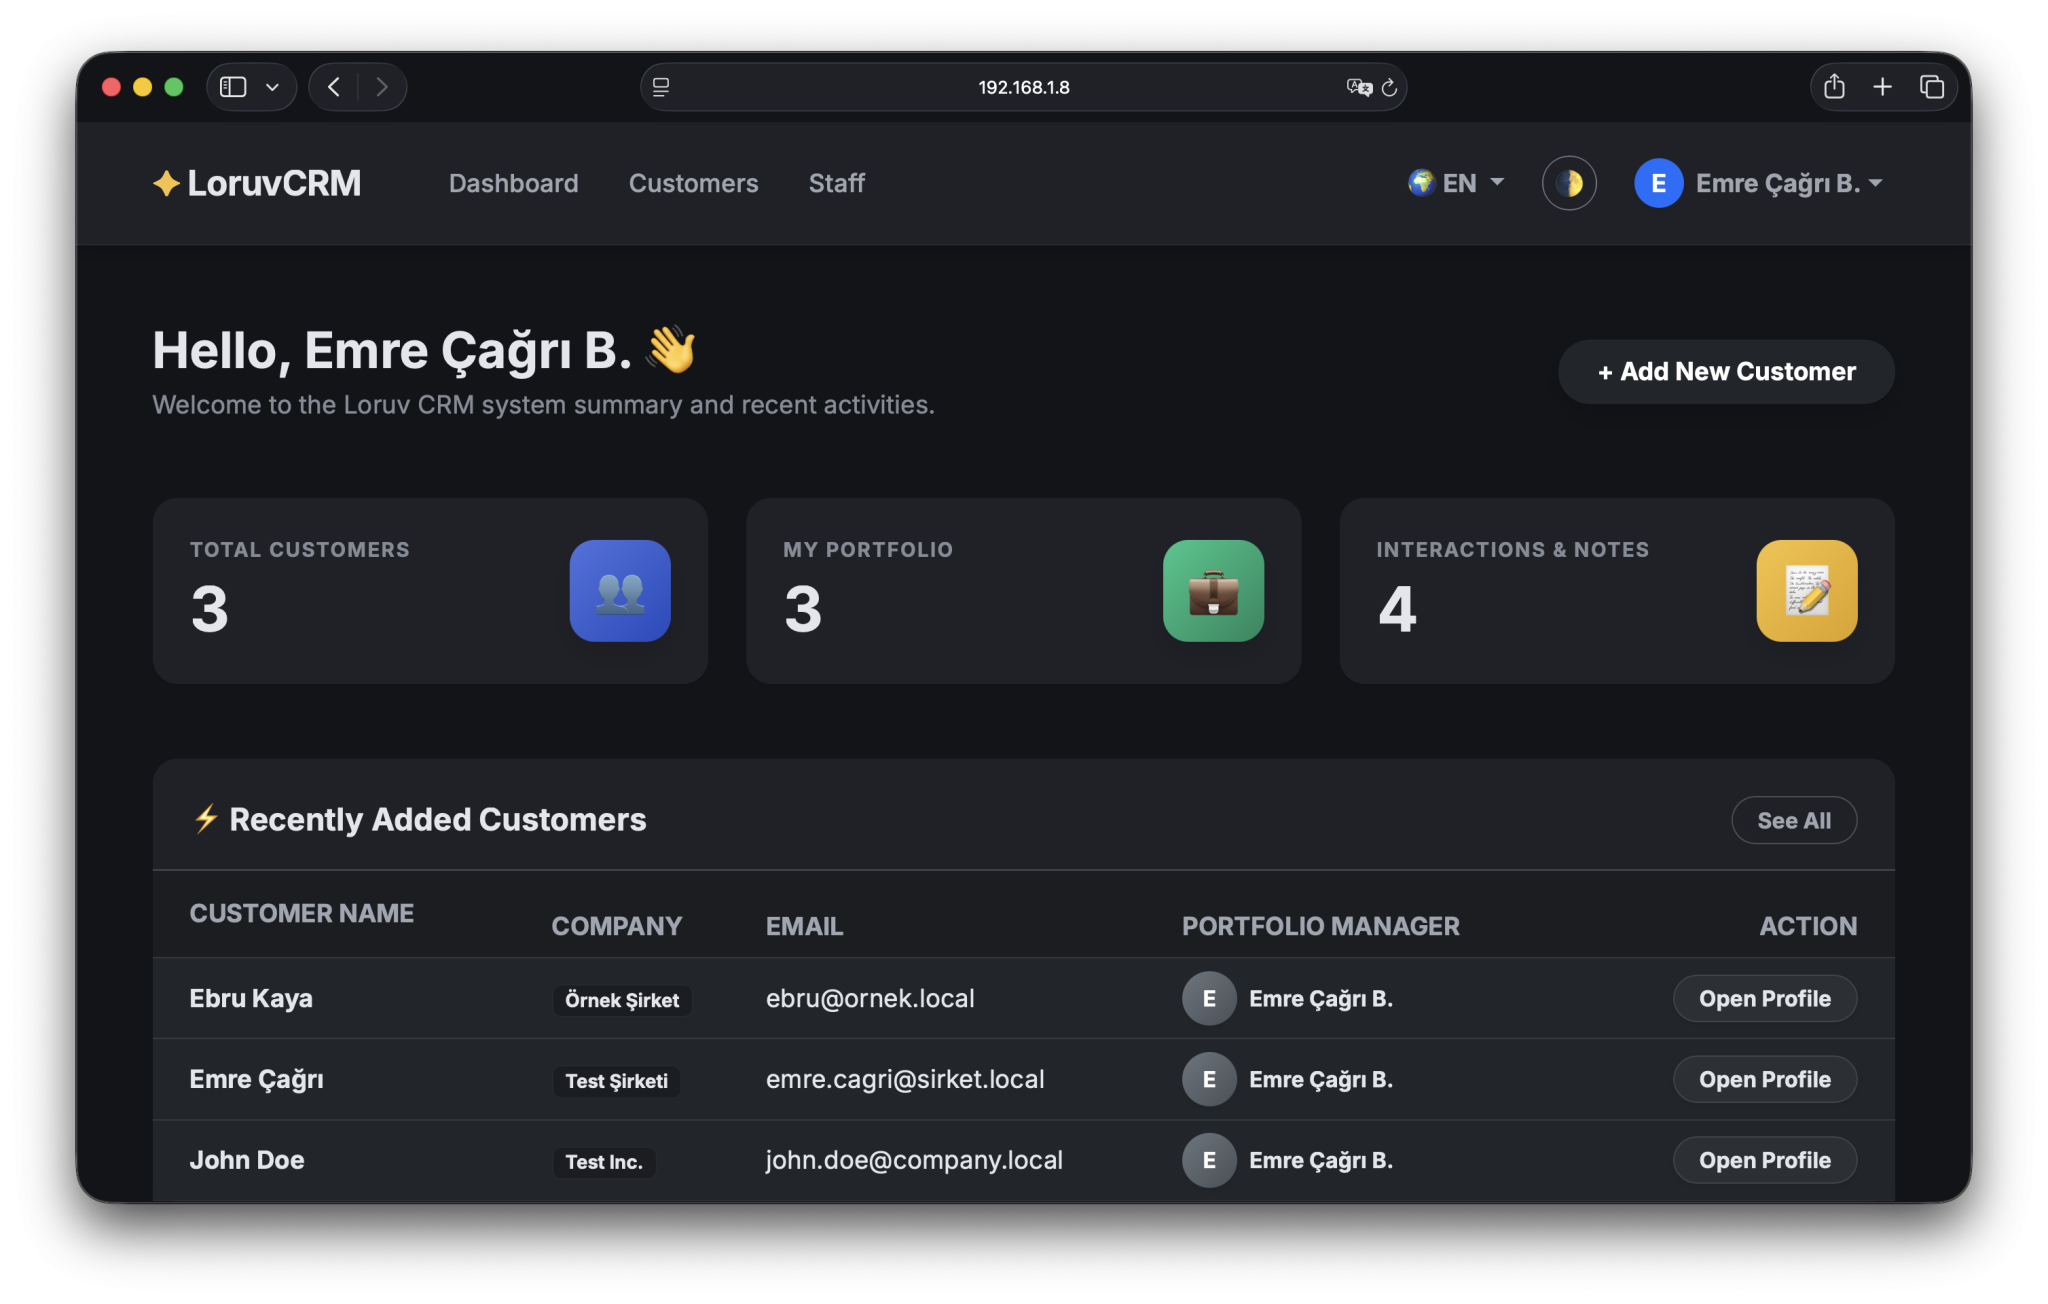
Task: Open Profile for John Doe
Action: [x=1764, y=1160]
